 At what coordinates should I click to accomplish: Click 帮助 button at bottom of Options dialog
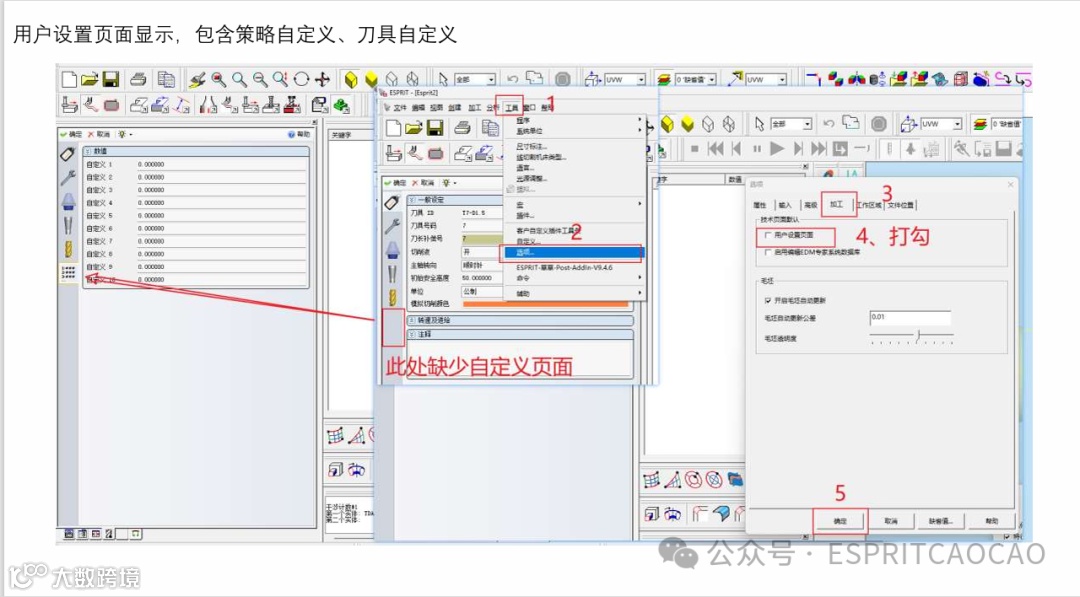click(x=991, y=521)
